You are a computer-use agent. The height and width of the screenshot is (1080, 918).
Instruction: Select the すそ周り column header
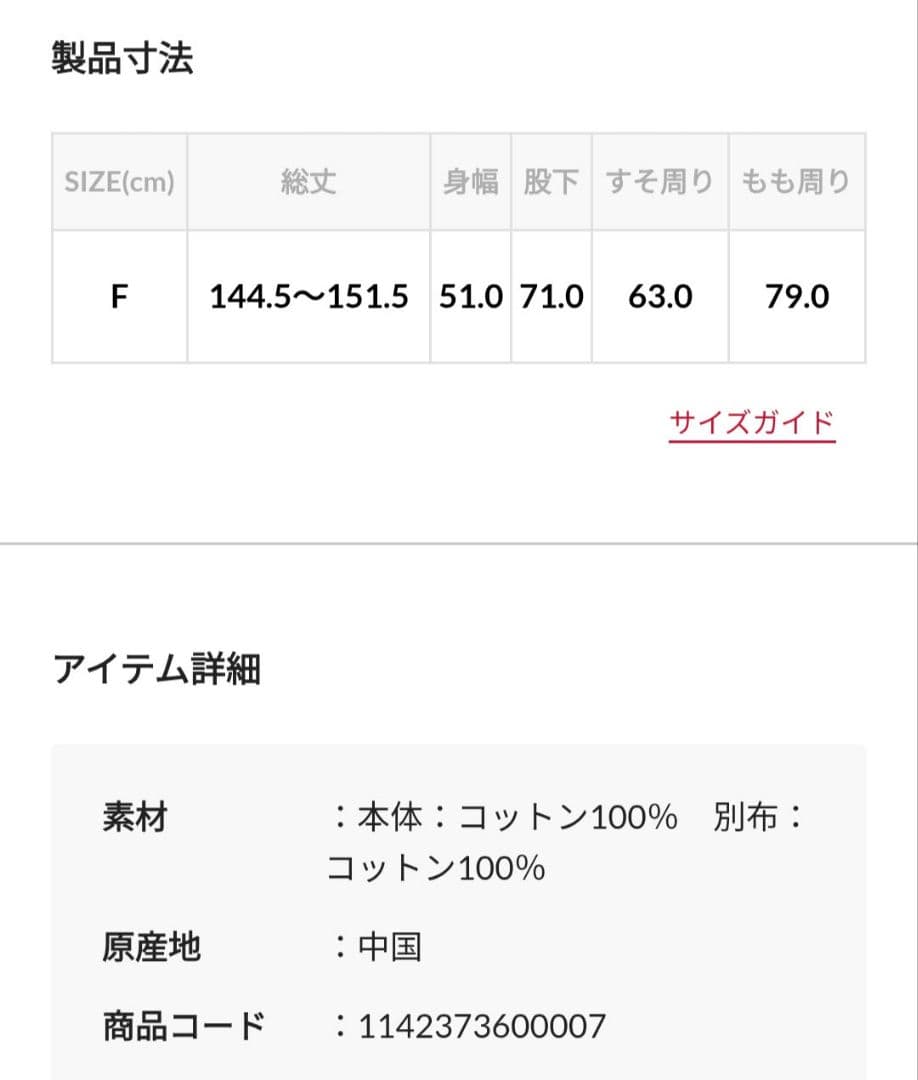(660, 182)
